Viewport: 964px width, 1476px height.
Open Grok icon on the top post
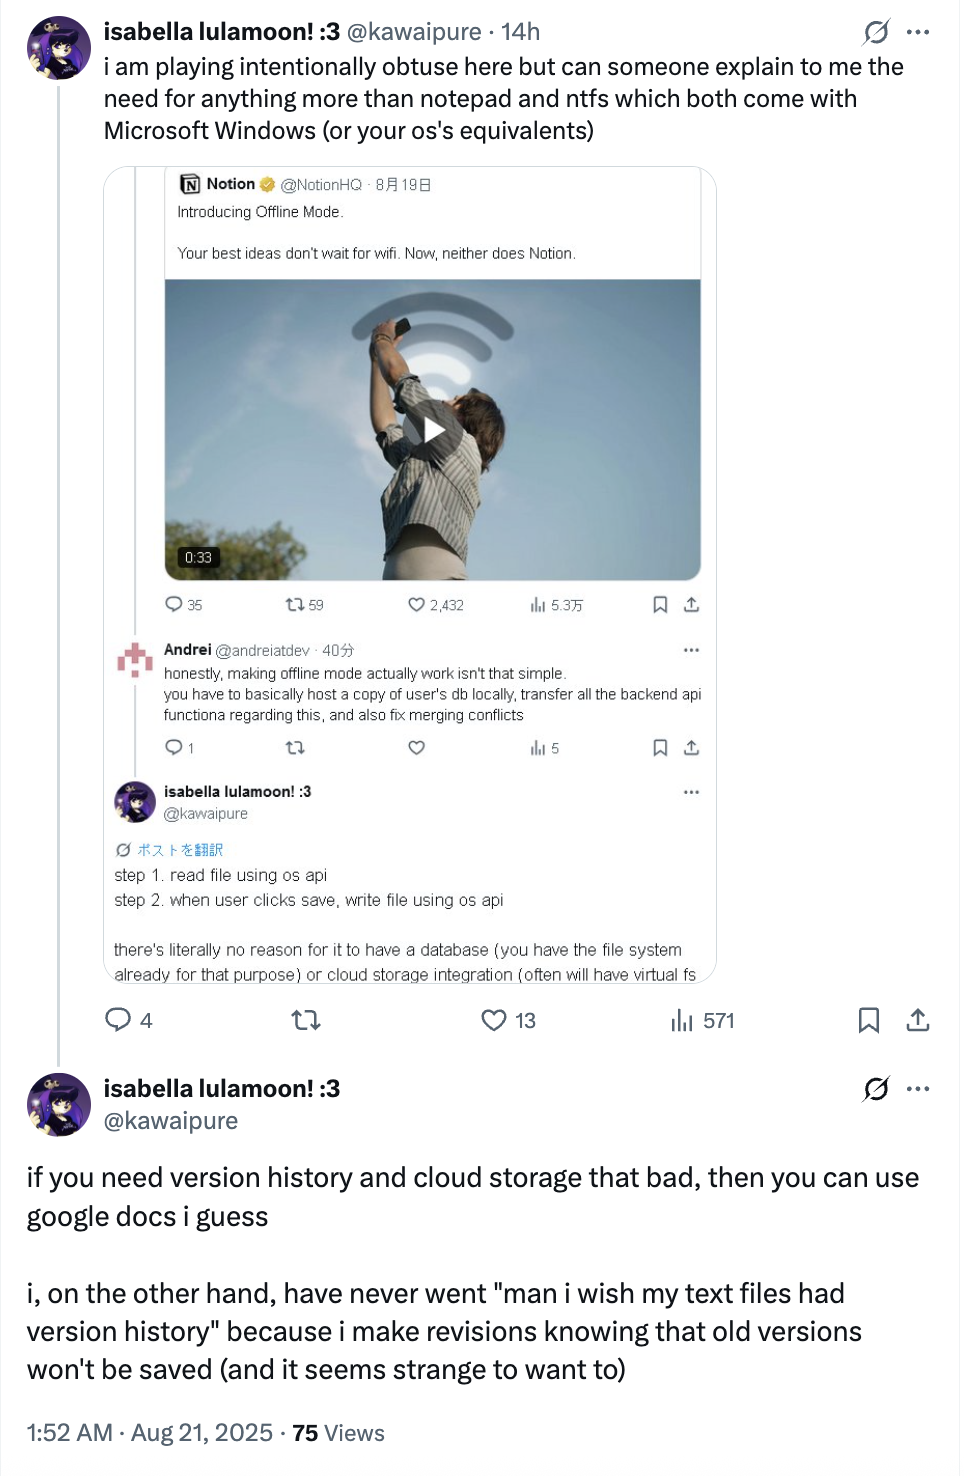[x=876, y=33]
